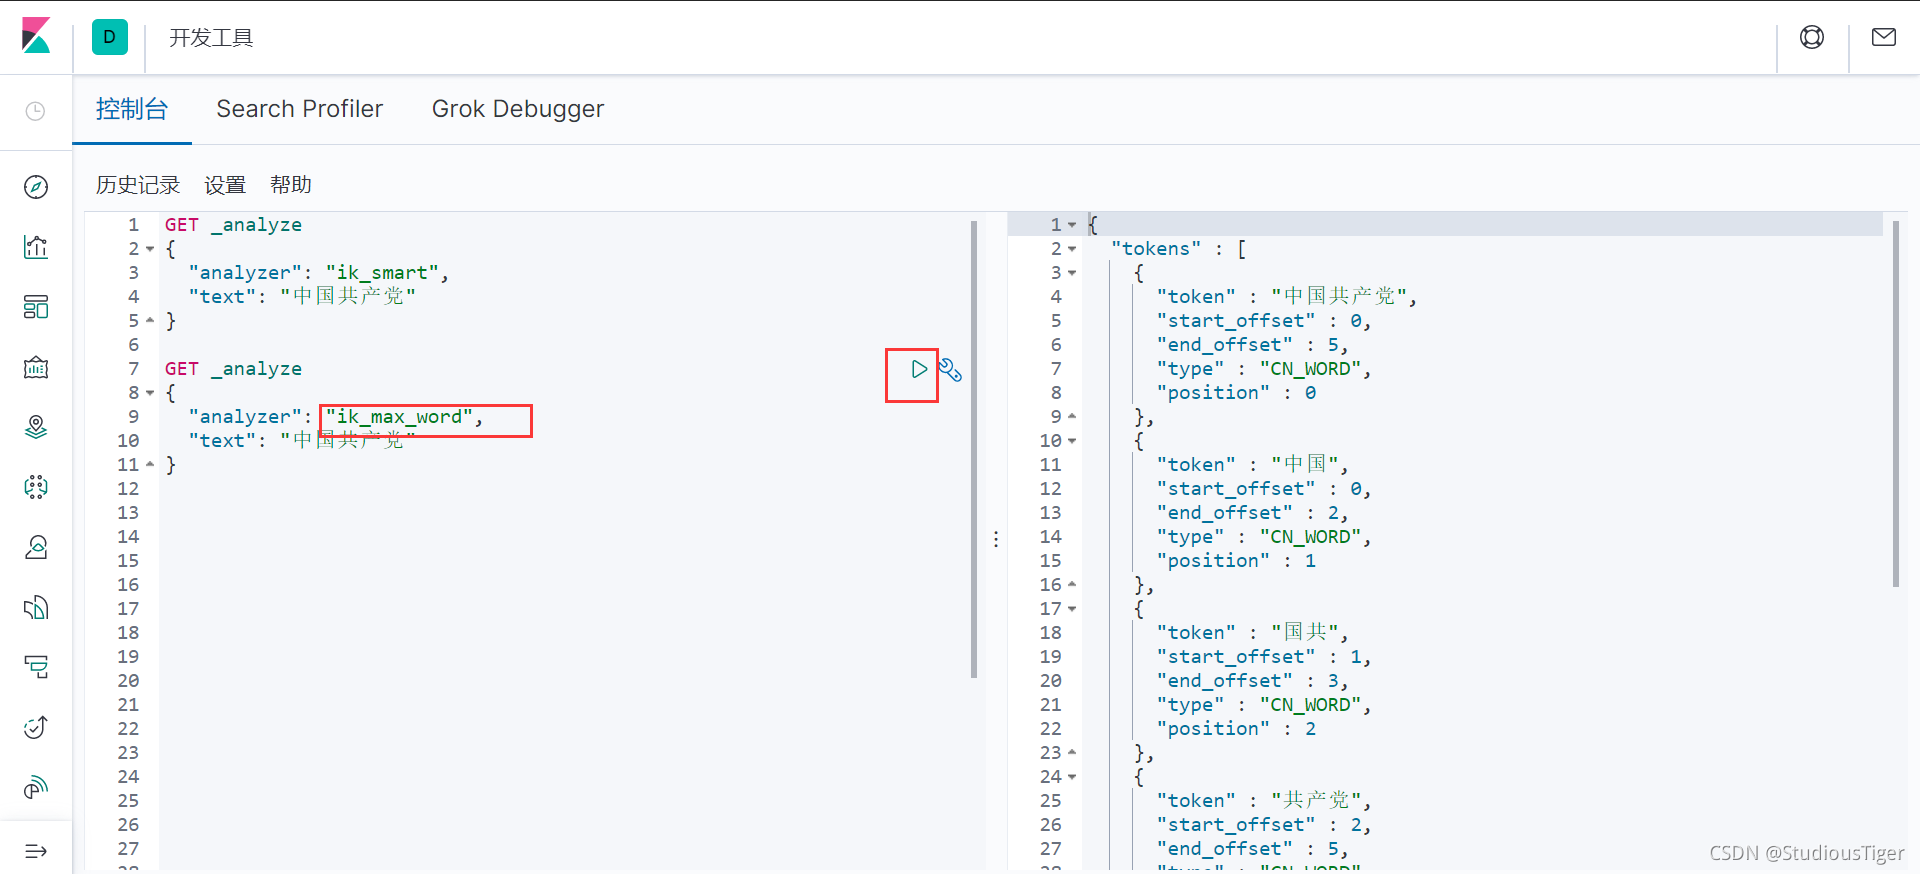Viewport: 1920px width, 874px height.
Task: Send request with the play button
Action: [919, 369]
